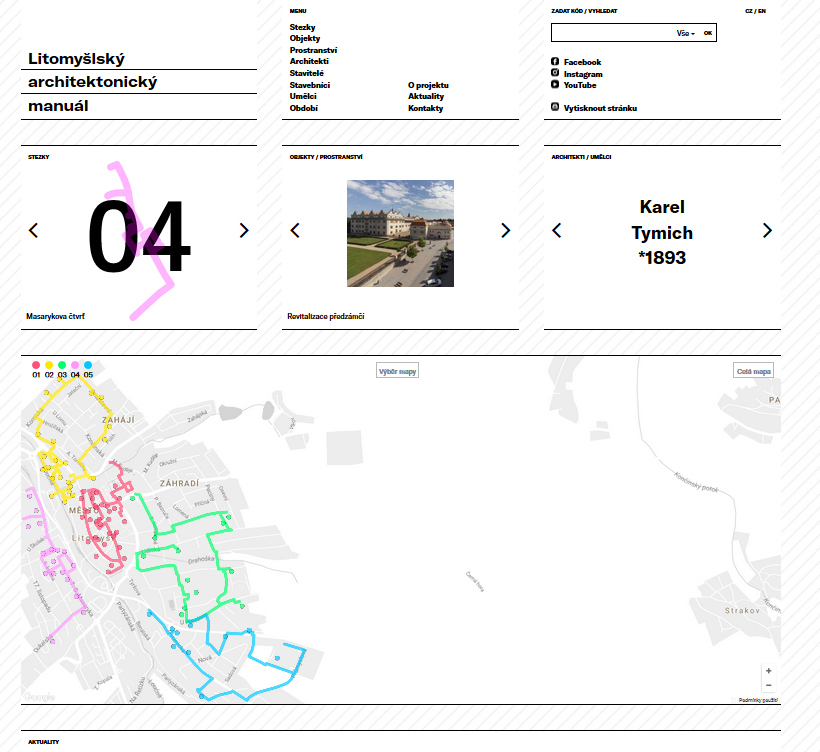Open the Masarykova čtvrť trail link

point(55,316)
